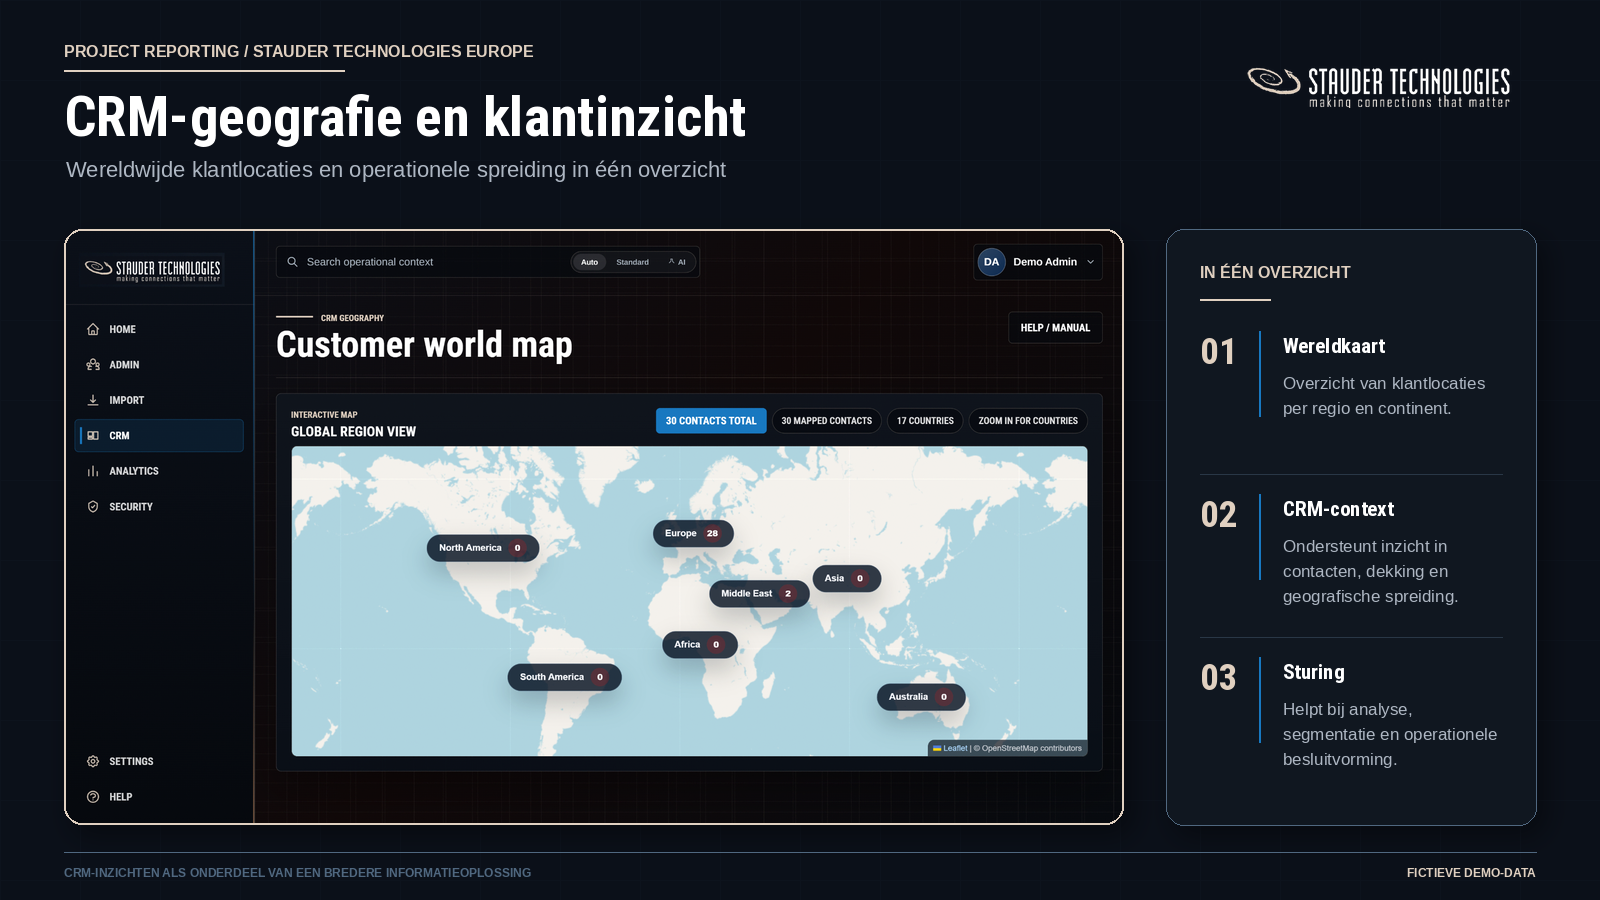Click the GLOBAL REGION VIEW label
Screen dimensions: 1600x900
coord(353,432)
